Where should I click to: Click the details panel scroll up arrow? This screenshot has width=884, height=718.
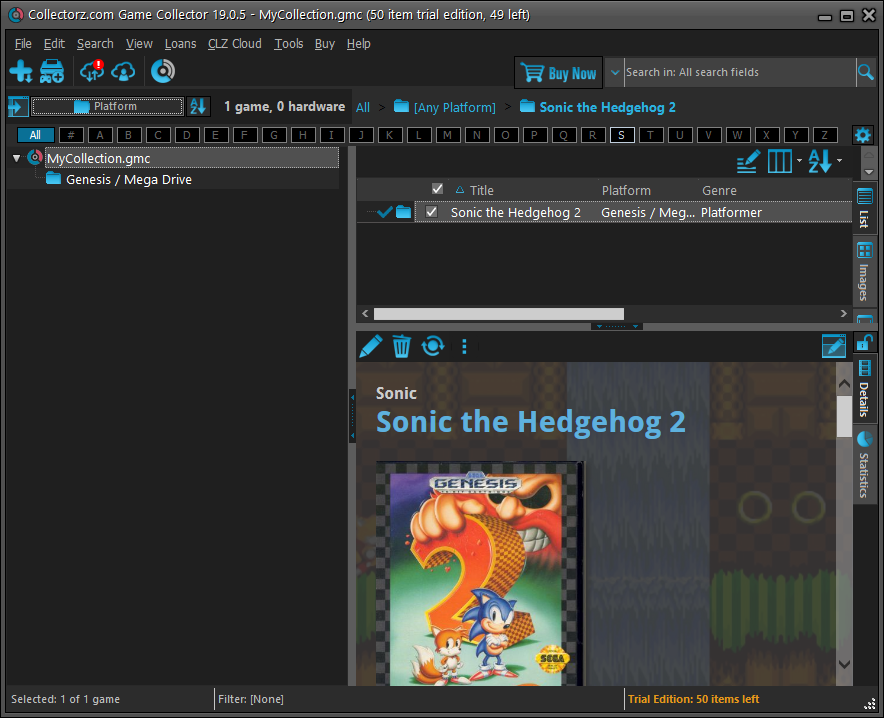point(844,384)
